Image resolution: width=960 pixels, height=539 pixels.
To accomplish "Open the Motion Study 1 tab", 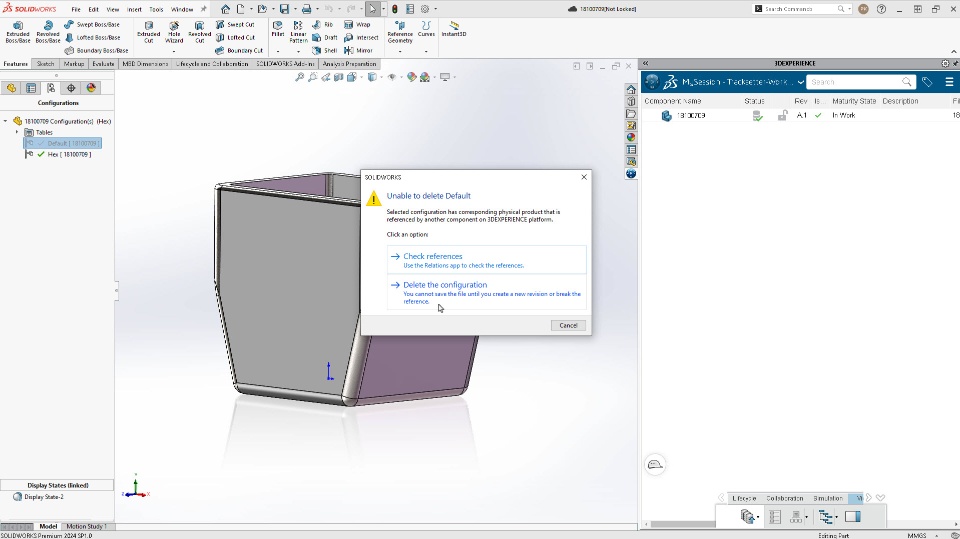I will 86,526.
